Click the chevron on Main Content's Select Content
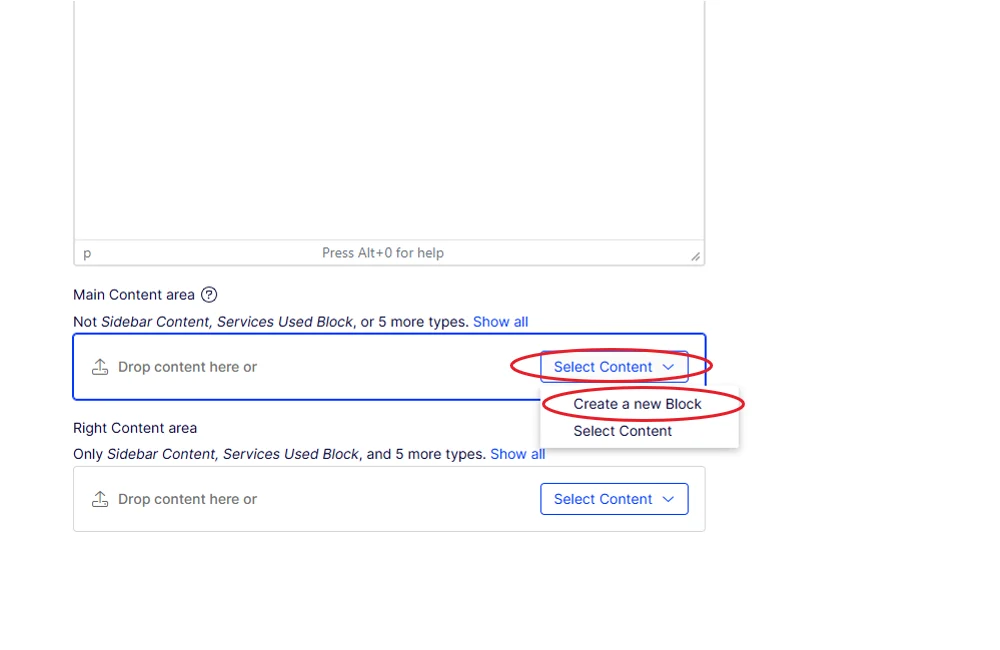The image size is (1000, 650). pyautogui.click(x=668, y=367)
